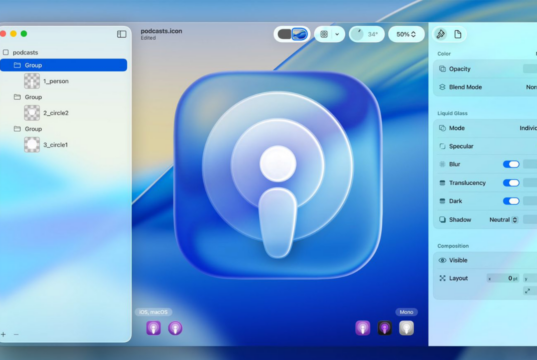The height and width of the screenshot is (360, 537).
Task: Click the podcasts.icon document title
Action: pyautogui.click(x=161, y=31)
